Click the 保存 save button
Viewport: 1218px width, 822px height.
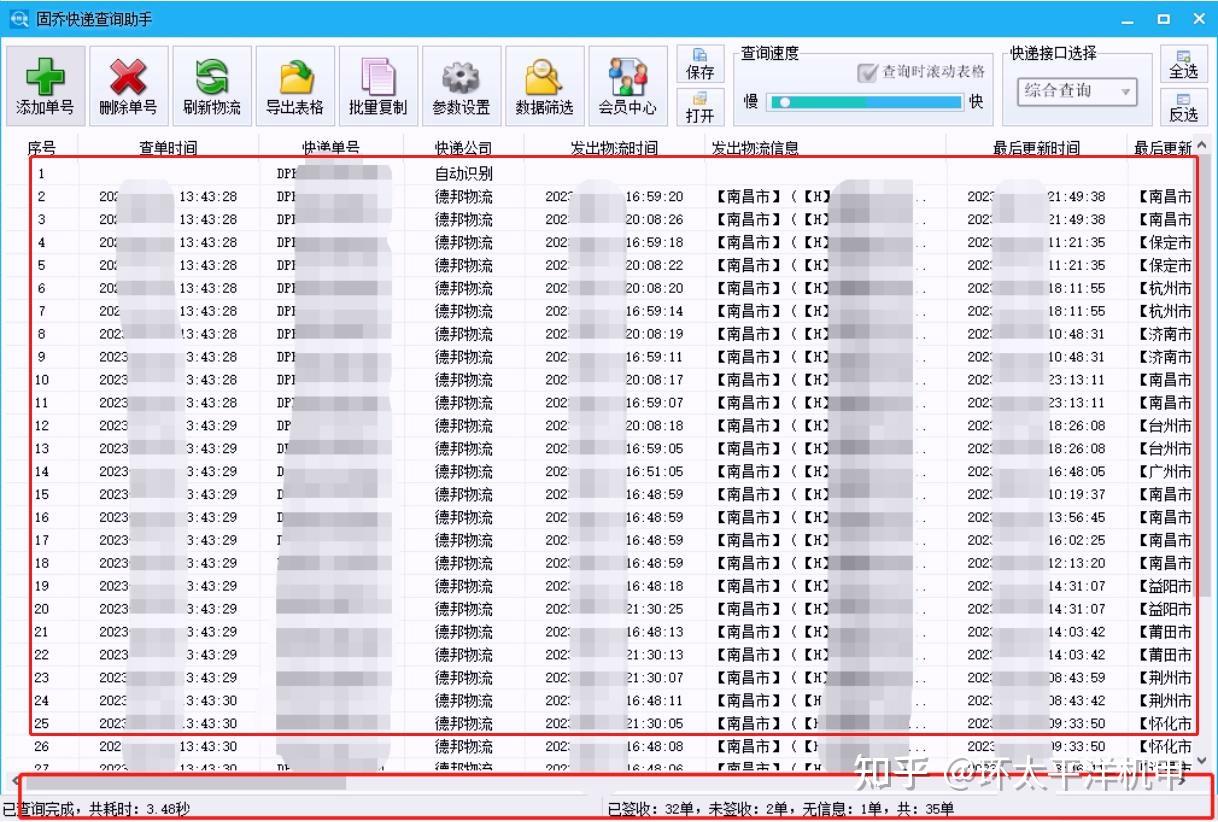[x=700, y=65]
